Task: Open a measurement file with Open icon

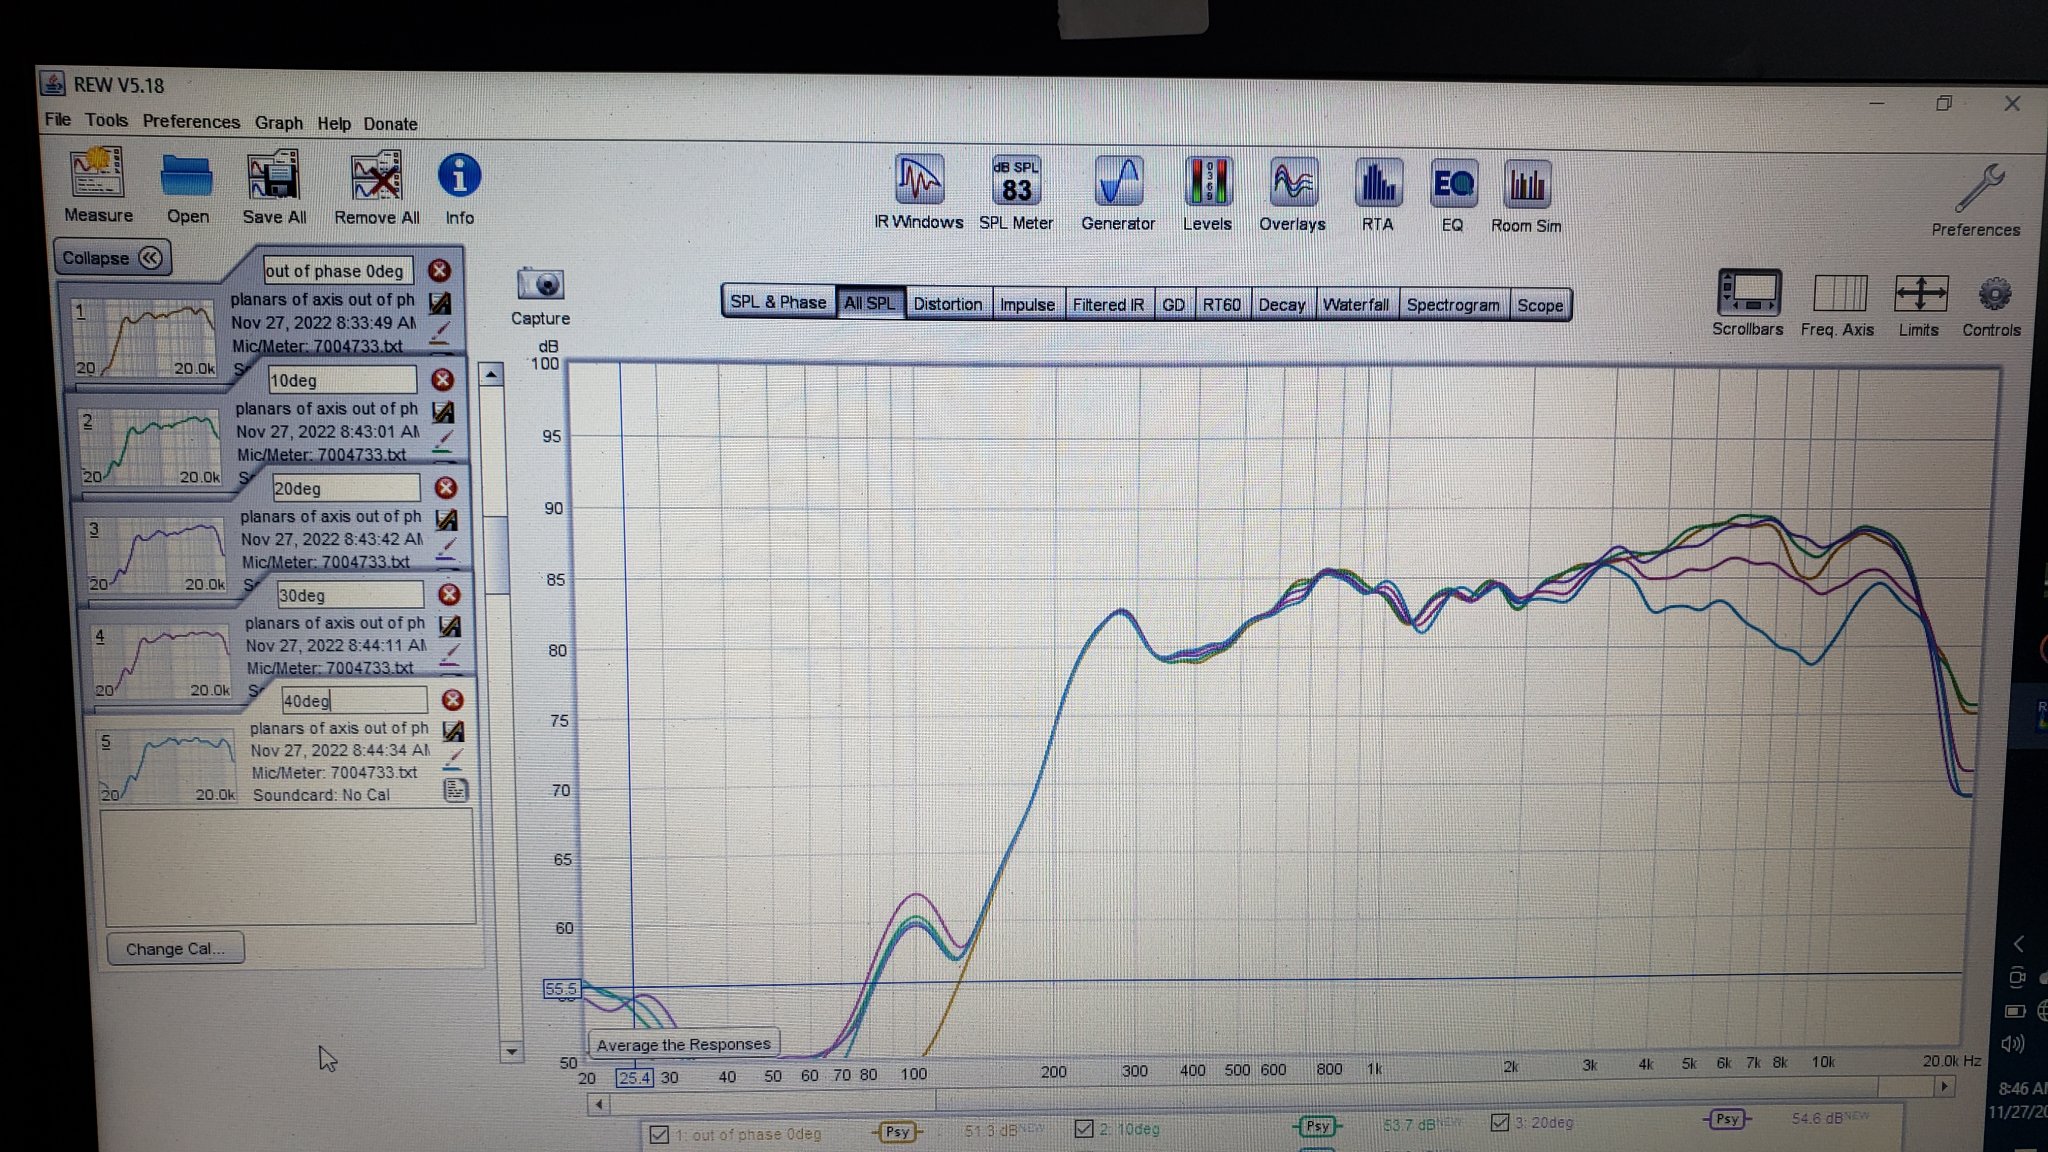Action: [187, 178]
